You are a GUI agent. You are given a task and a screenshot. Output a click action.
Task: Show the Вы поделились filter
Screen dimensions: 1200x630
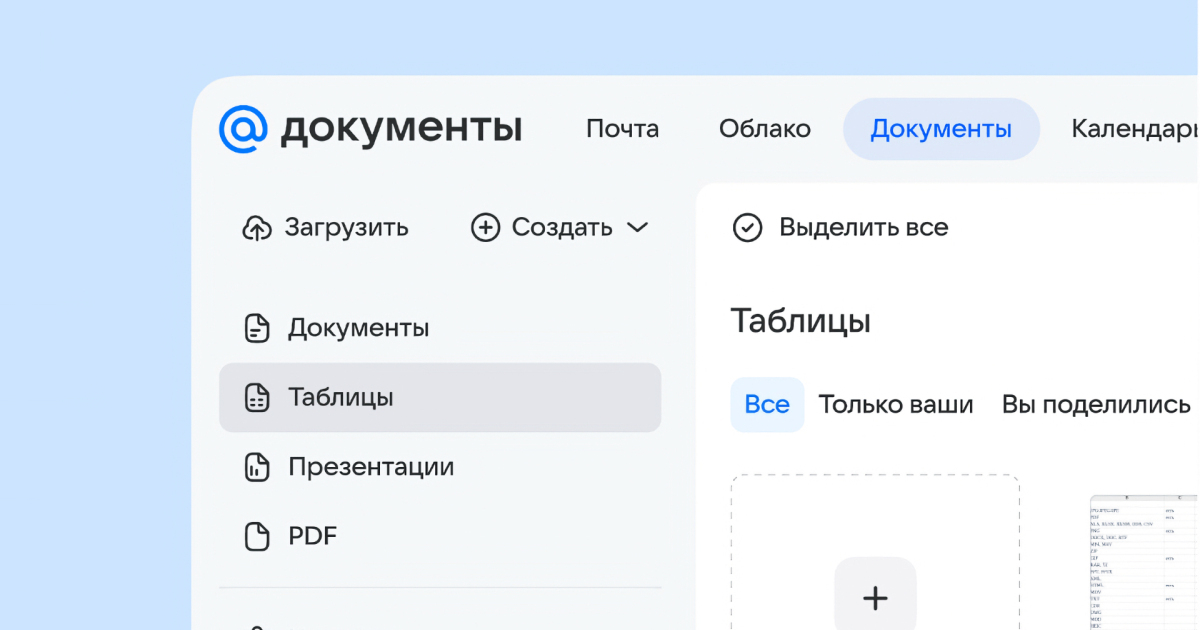(1096, 405)
